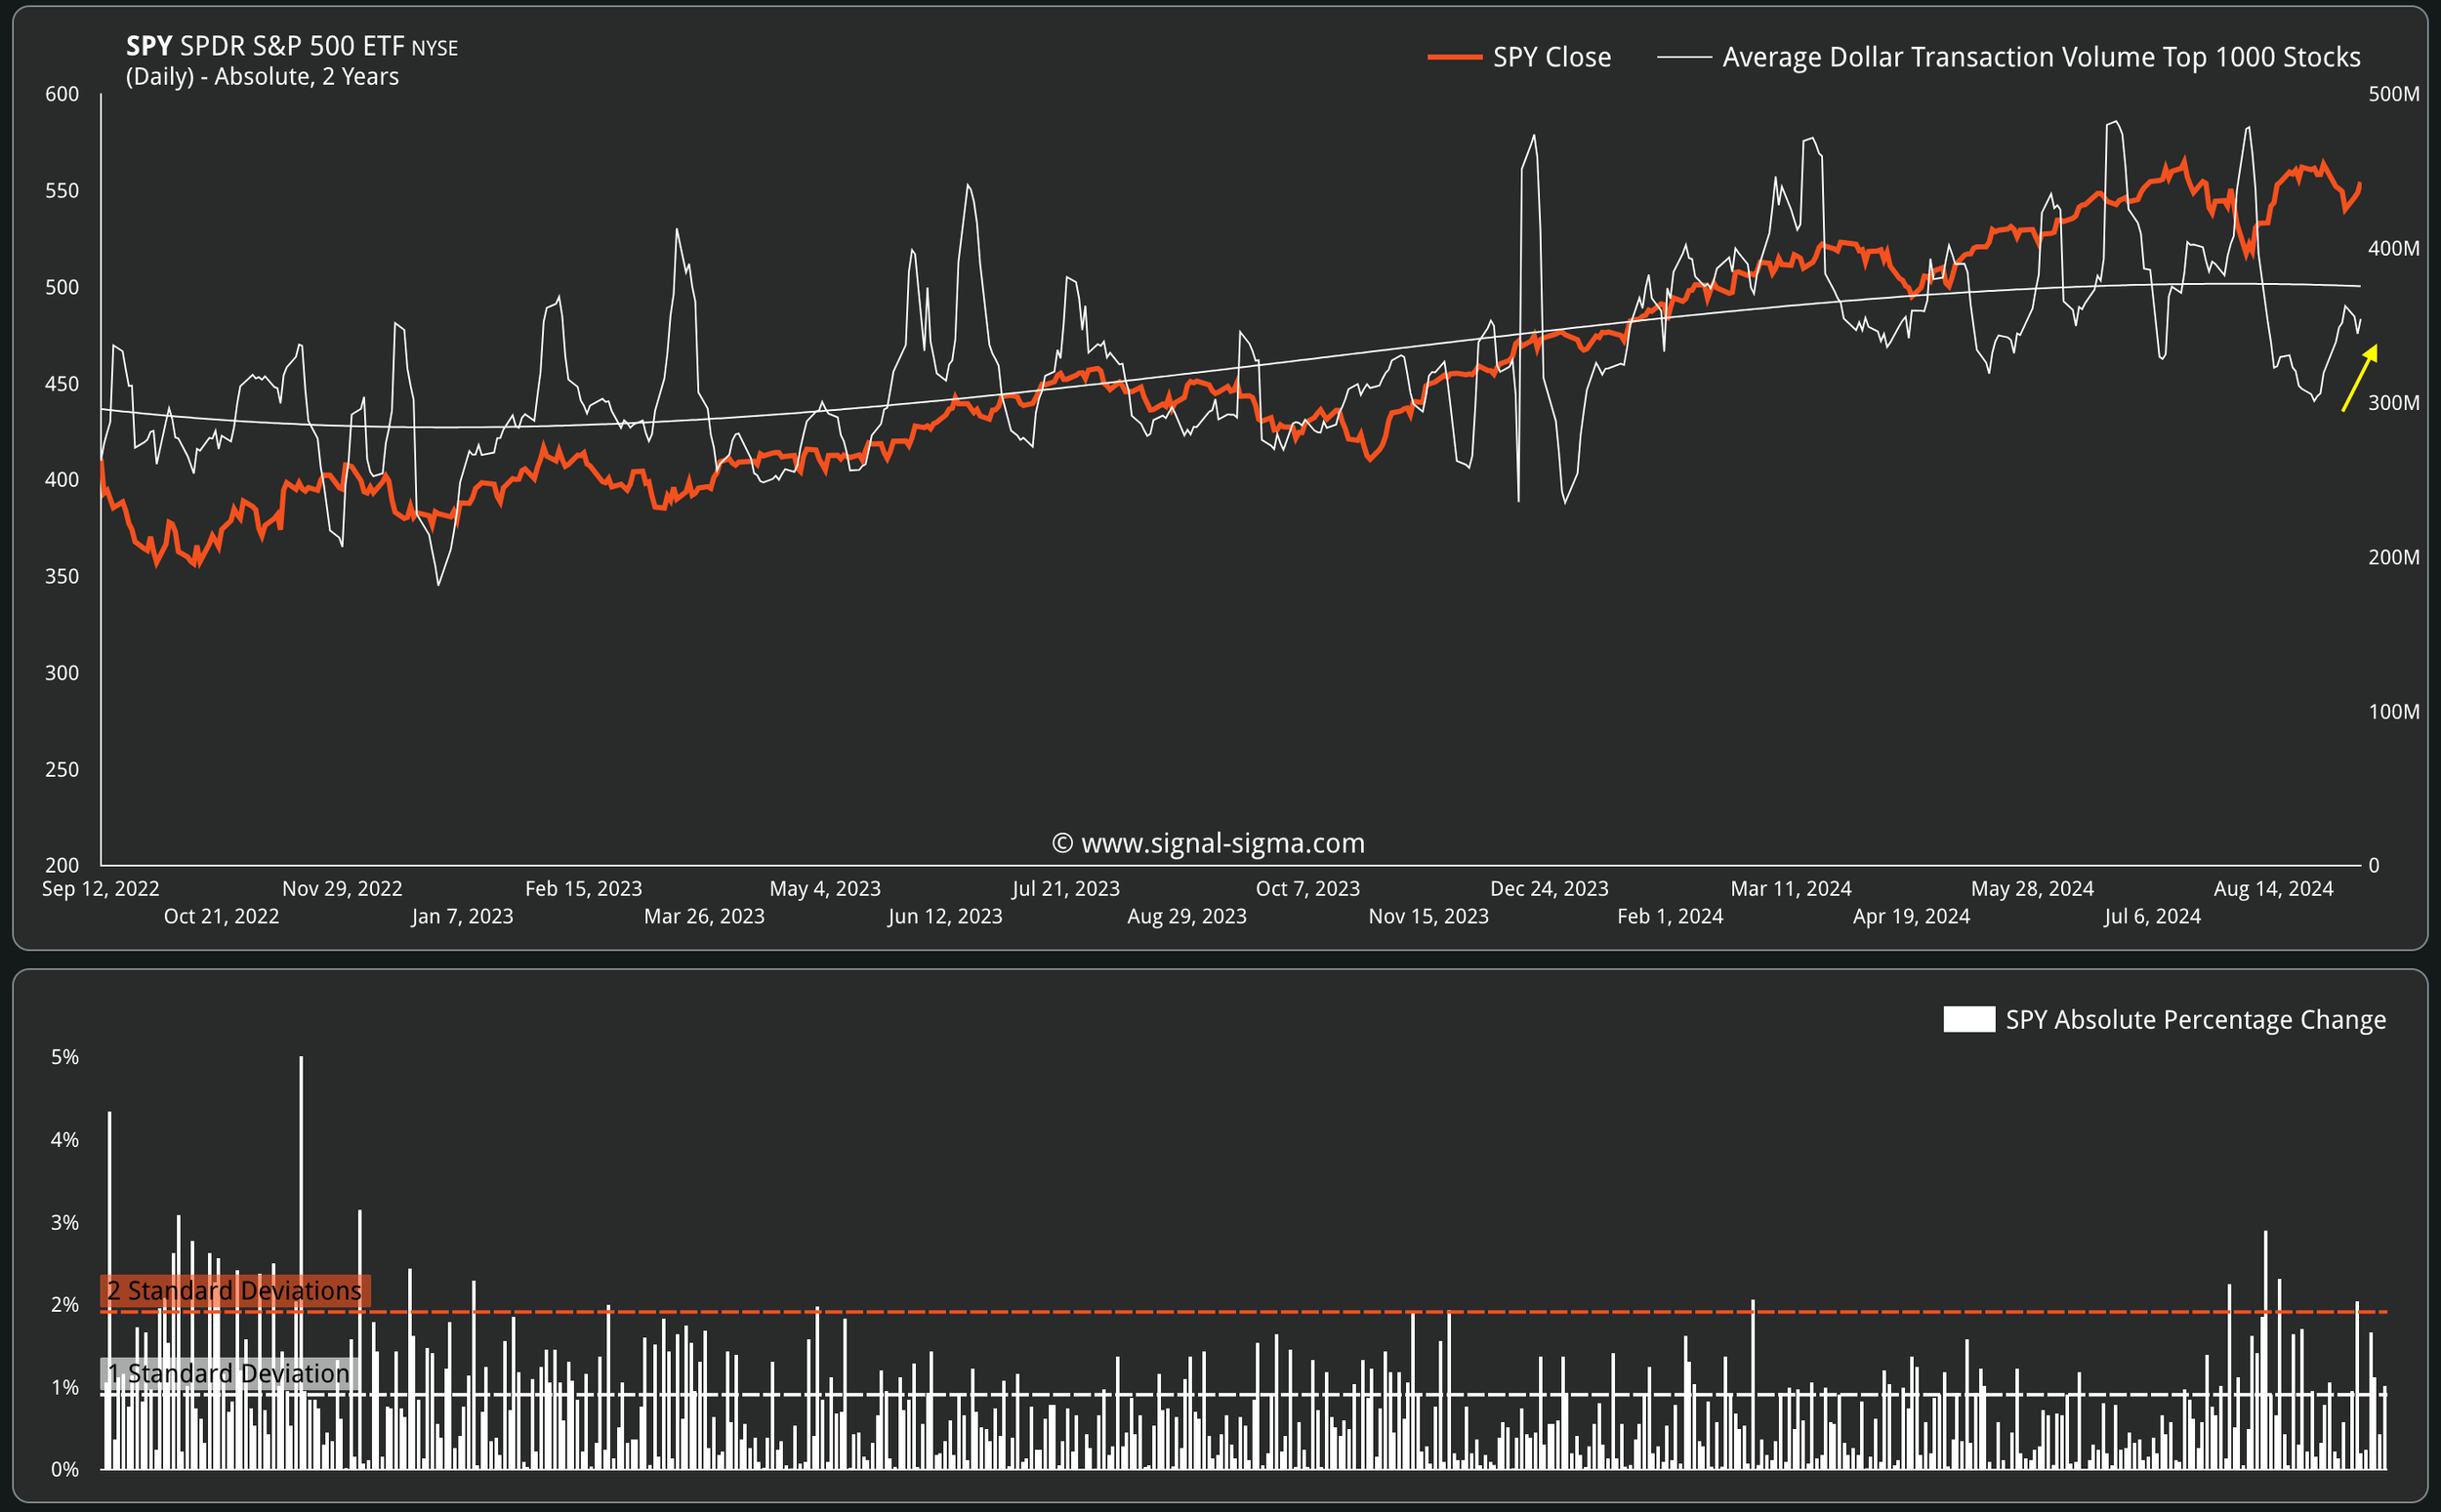2441x1512 pixels.
Task: Click the 1% axis label in lower chart
Action: tap(65, 1387)
